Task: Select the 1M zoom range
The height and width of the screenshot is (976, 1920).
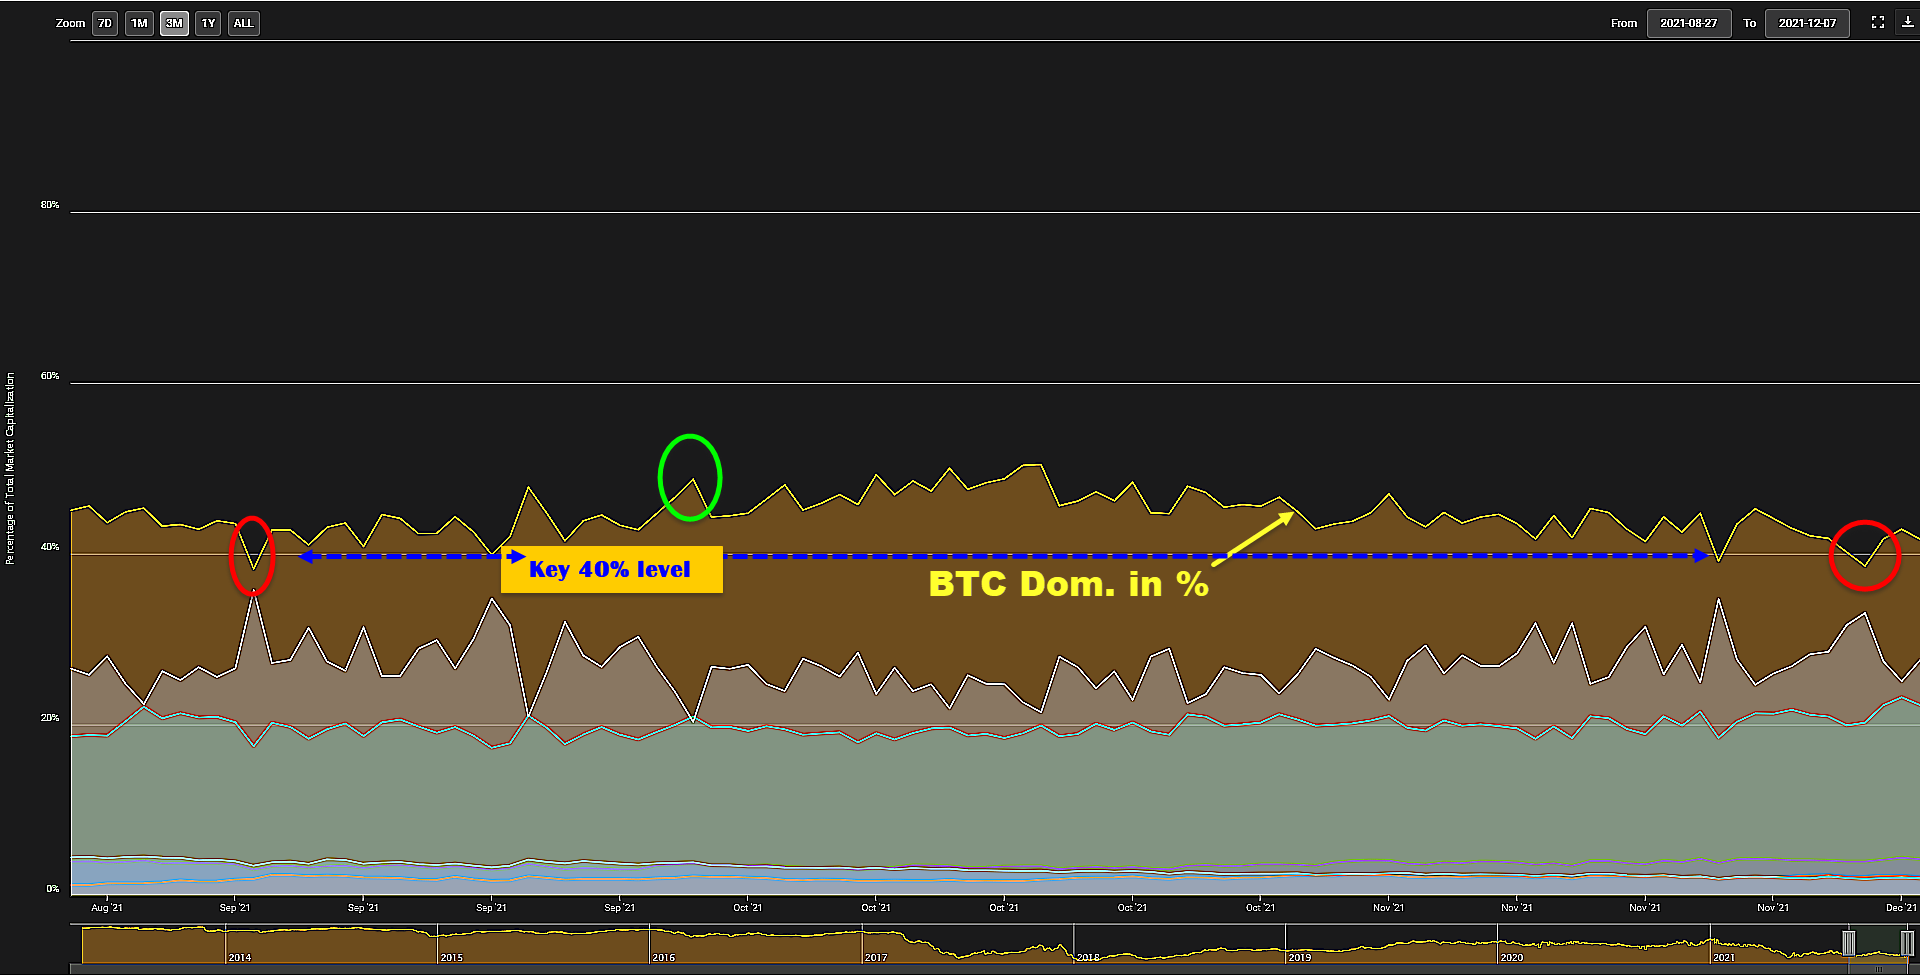Action: pos(139,24)
